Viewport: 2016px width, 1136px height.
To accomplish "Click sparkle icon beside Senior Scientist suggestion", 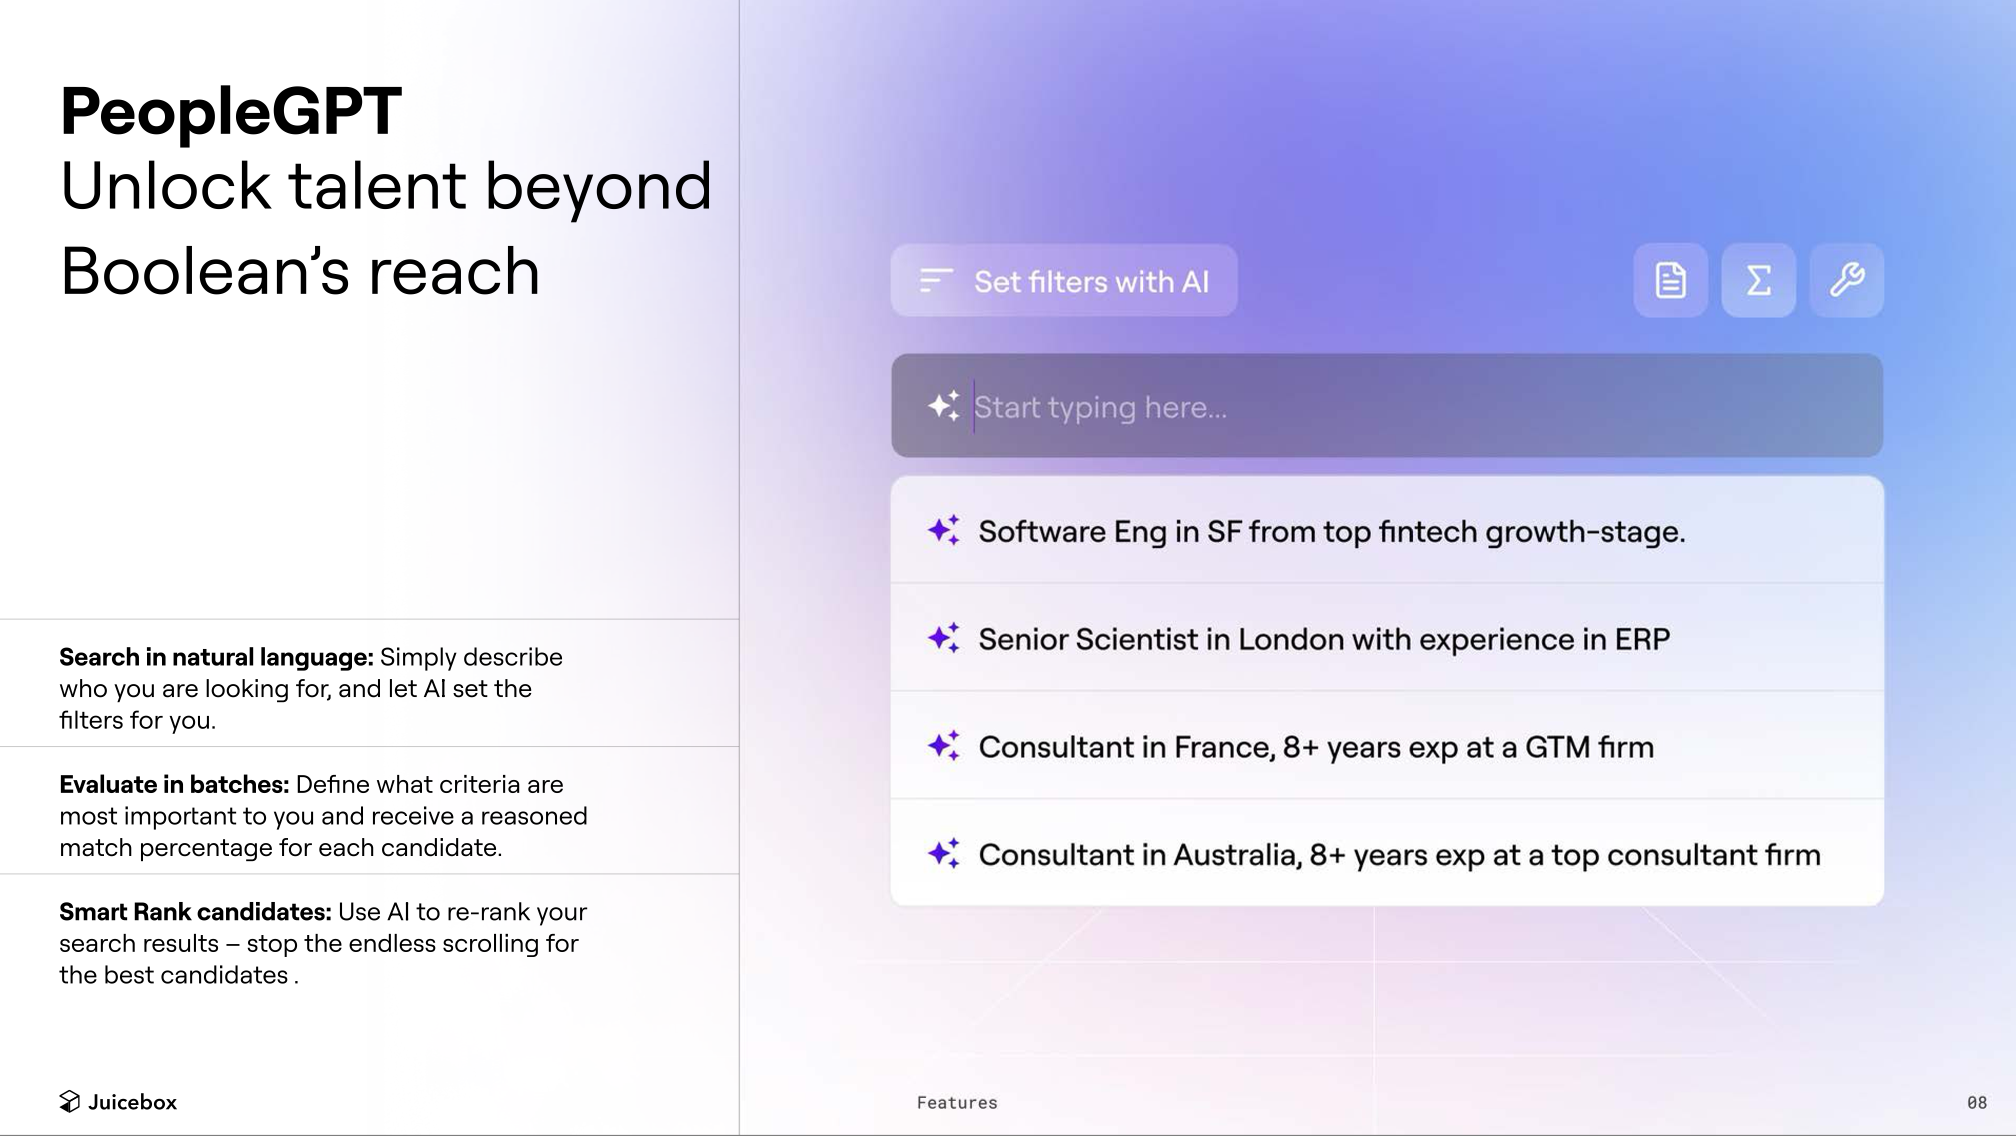I will [943, 638].
